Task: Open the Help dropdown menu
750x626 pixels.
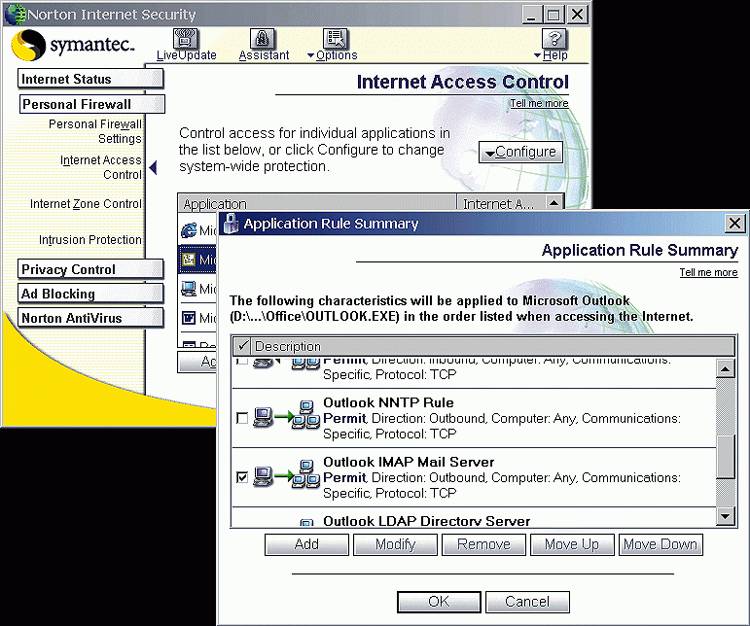Action: tap(551, 45)
